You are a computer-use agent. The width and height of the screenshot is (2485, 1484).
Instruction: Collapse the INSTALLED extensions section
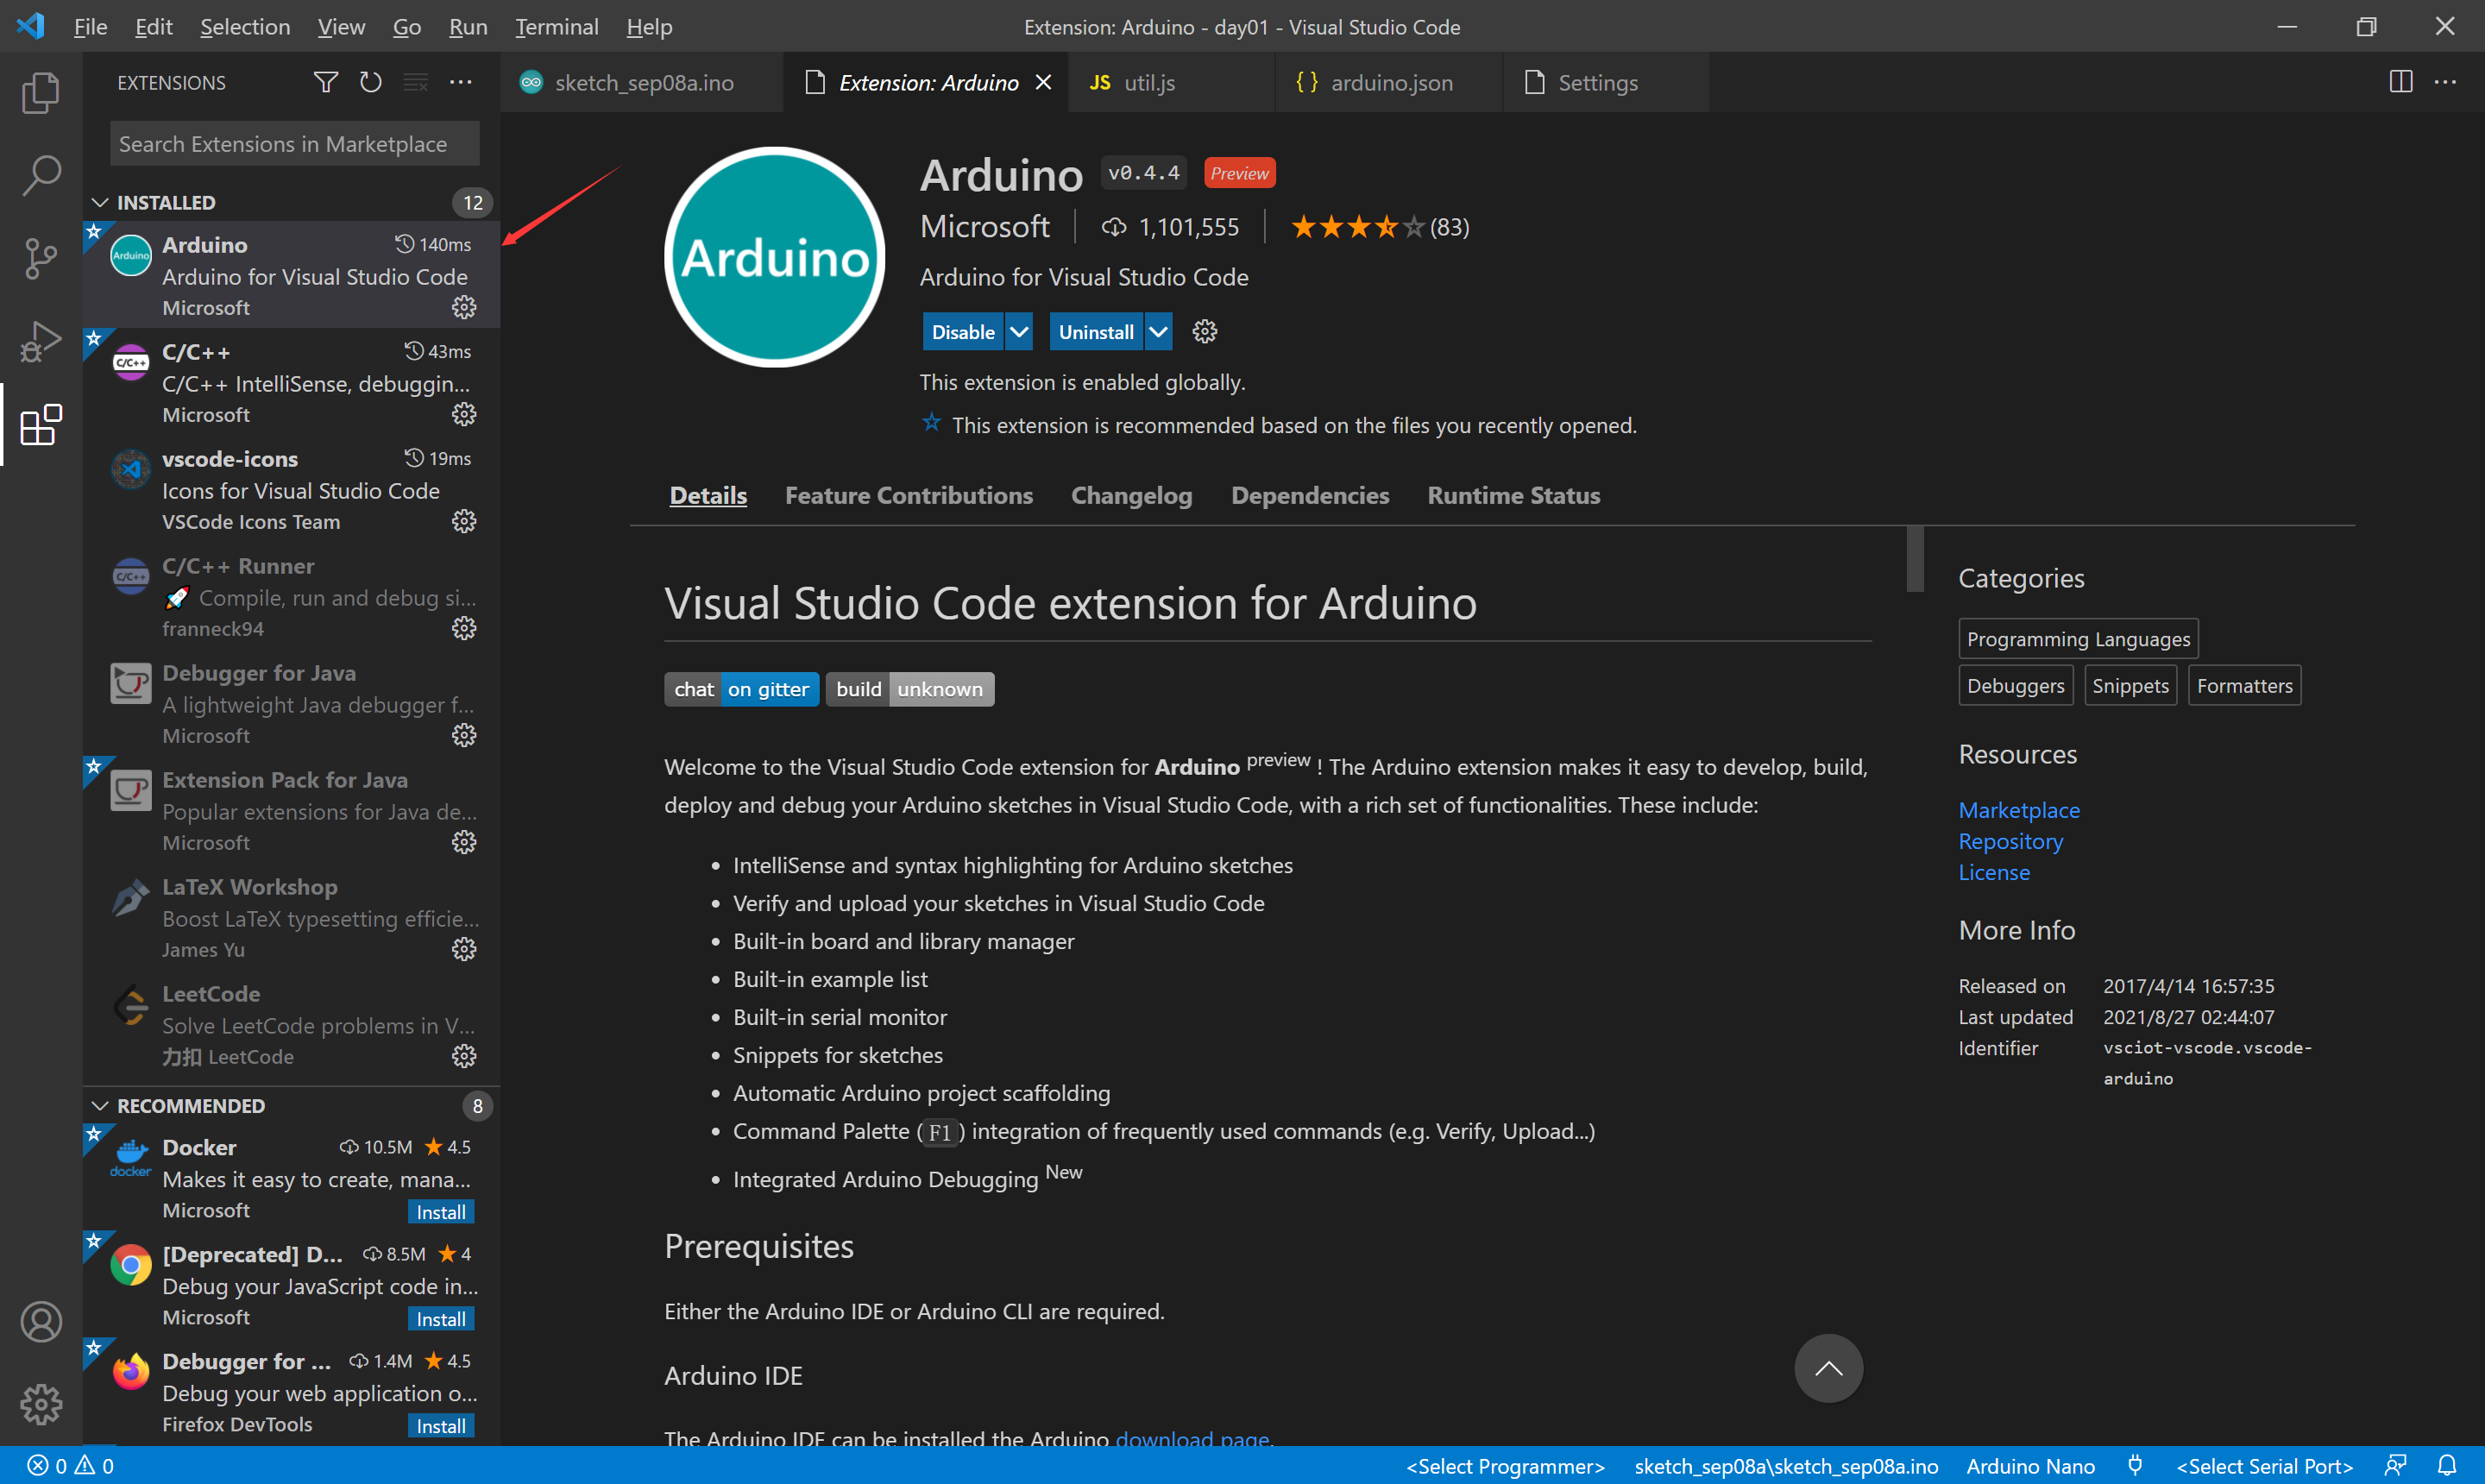tap(100, 202)
